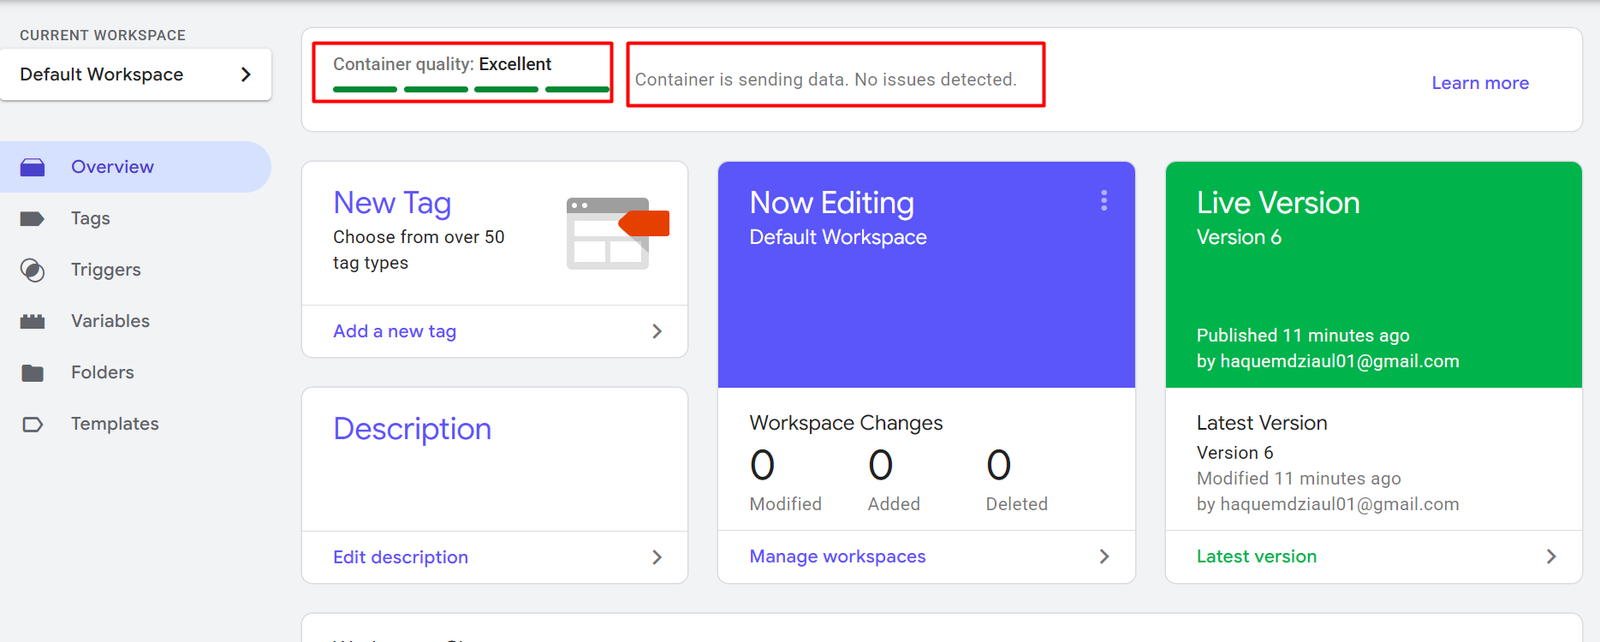The width and height of the screenshot is (1600, 642).
Task: Click the Variables brick icon
Action: point(33,321)
